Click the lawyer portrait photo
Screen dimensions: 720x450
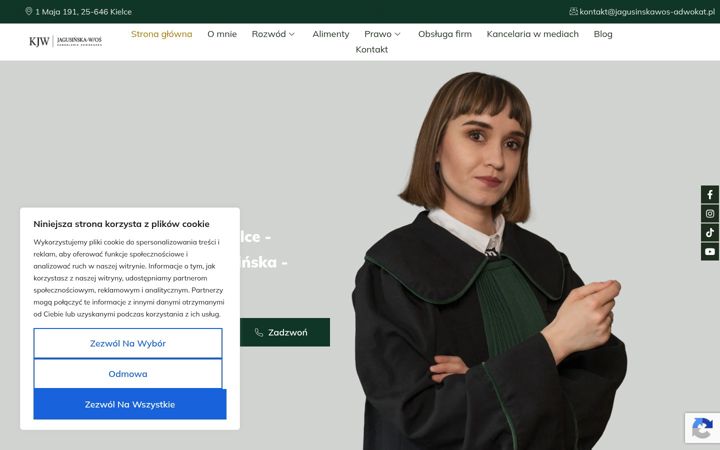click(489, 261)
